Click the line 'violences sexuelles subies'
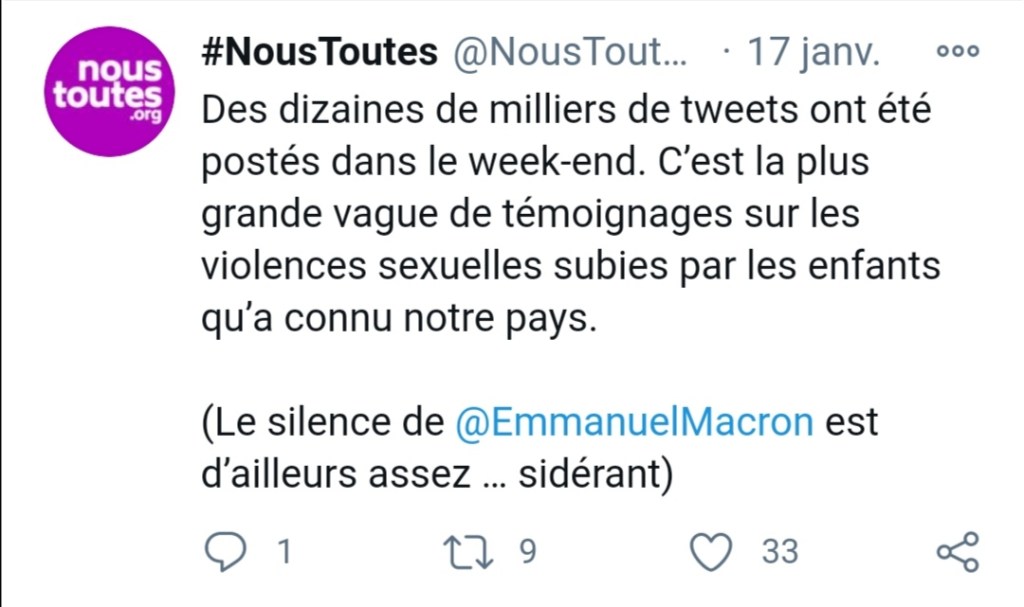This screenshot has height=607, width=1024. tap(572, 268)
